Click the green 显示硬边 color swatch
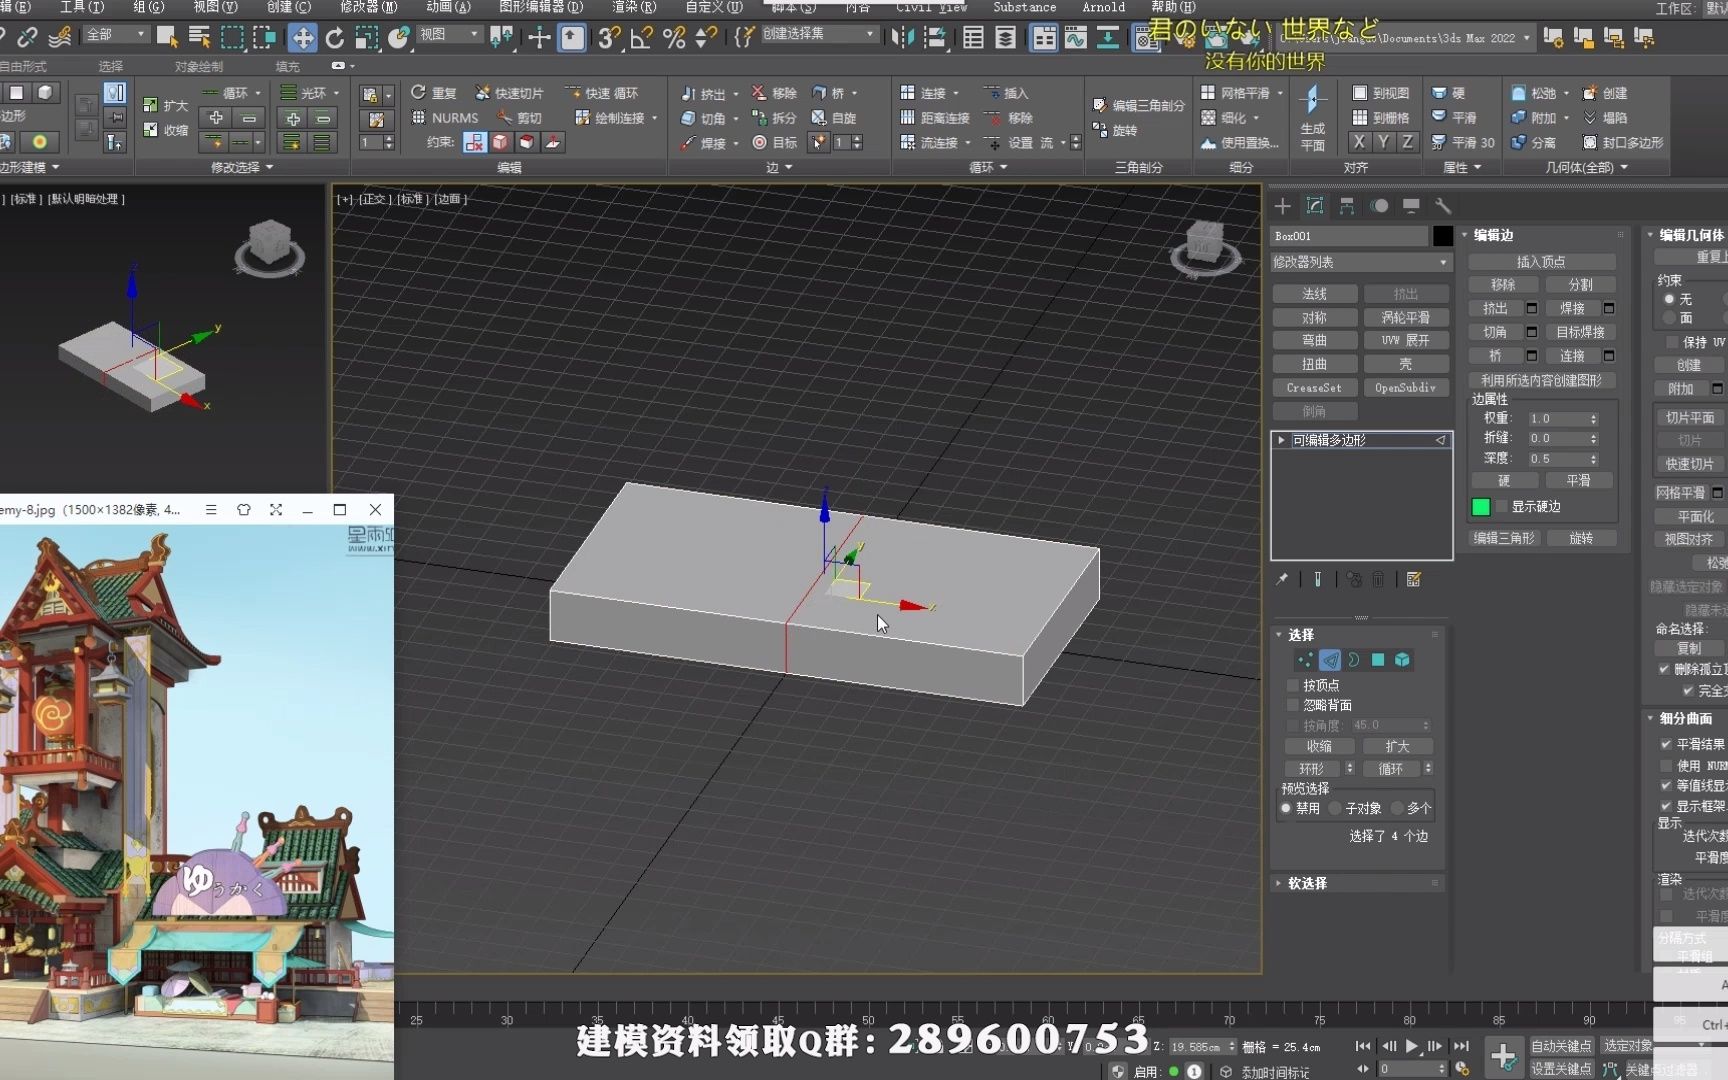The height and width of the screenshot is (1080, 1728). [x=1481, y=507]
